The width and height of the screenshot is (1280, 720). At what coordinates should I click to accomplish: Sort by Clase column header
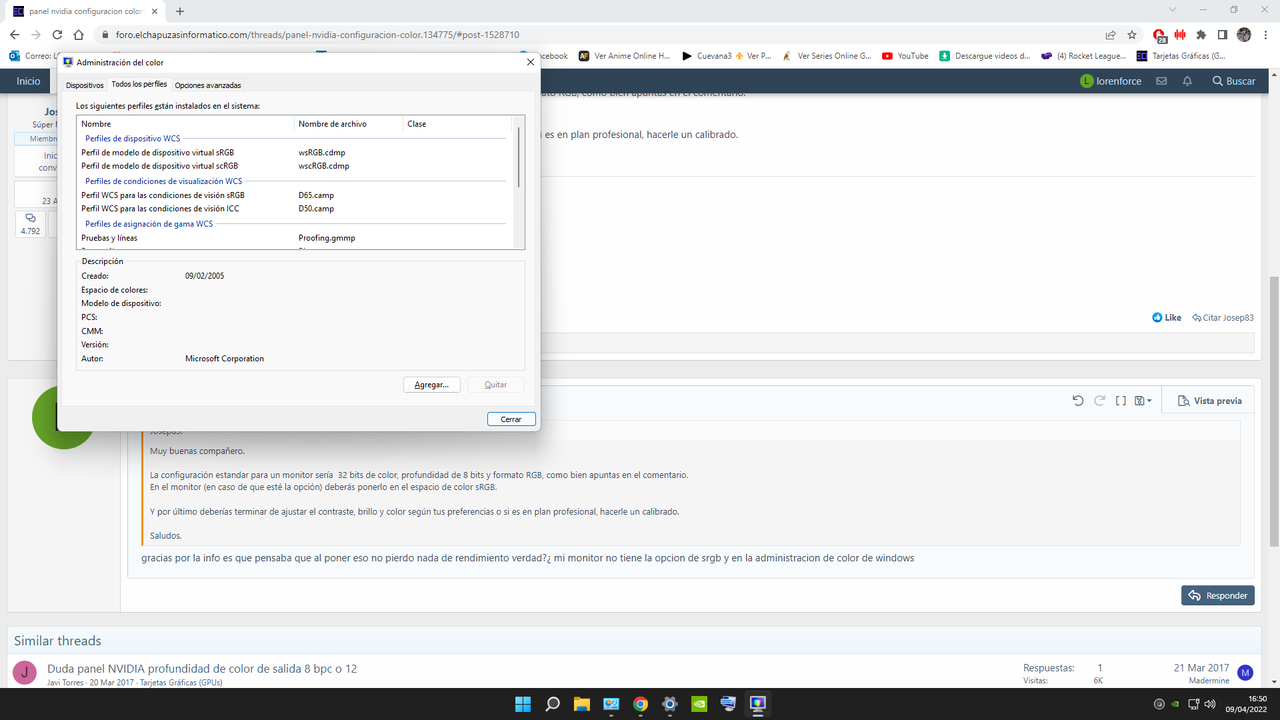click(457, 124)
